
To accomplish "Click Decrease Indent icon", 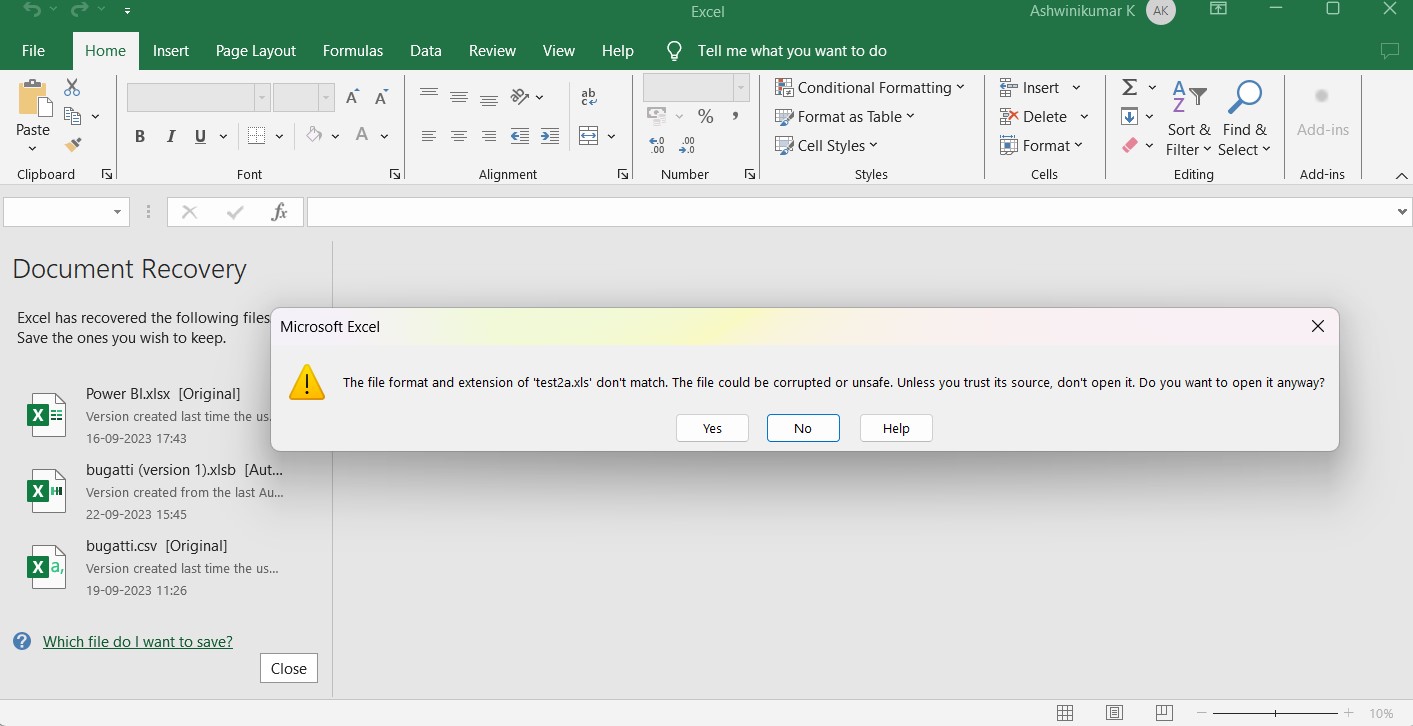I will click(x=520, y=136).
